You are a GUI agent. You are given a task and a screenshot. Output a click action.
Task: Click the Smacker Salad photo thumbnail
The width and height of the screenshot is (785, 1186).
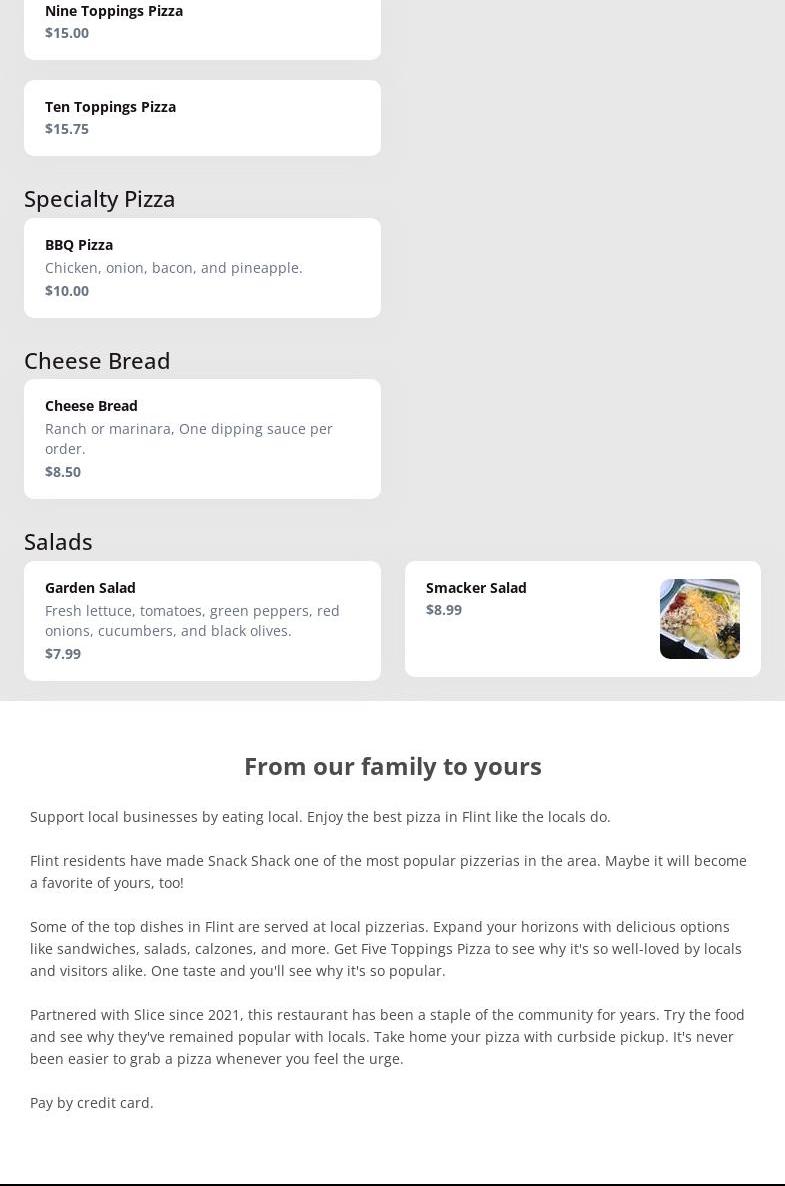coord(699,619)
